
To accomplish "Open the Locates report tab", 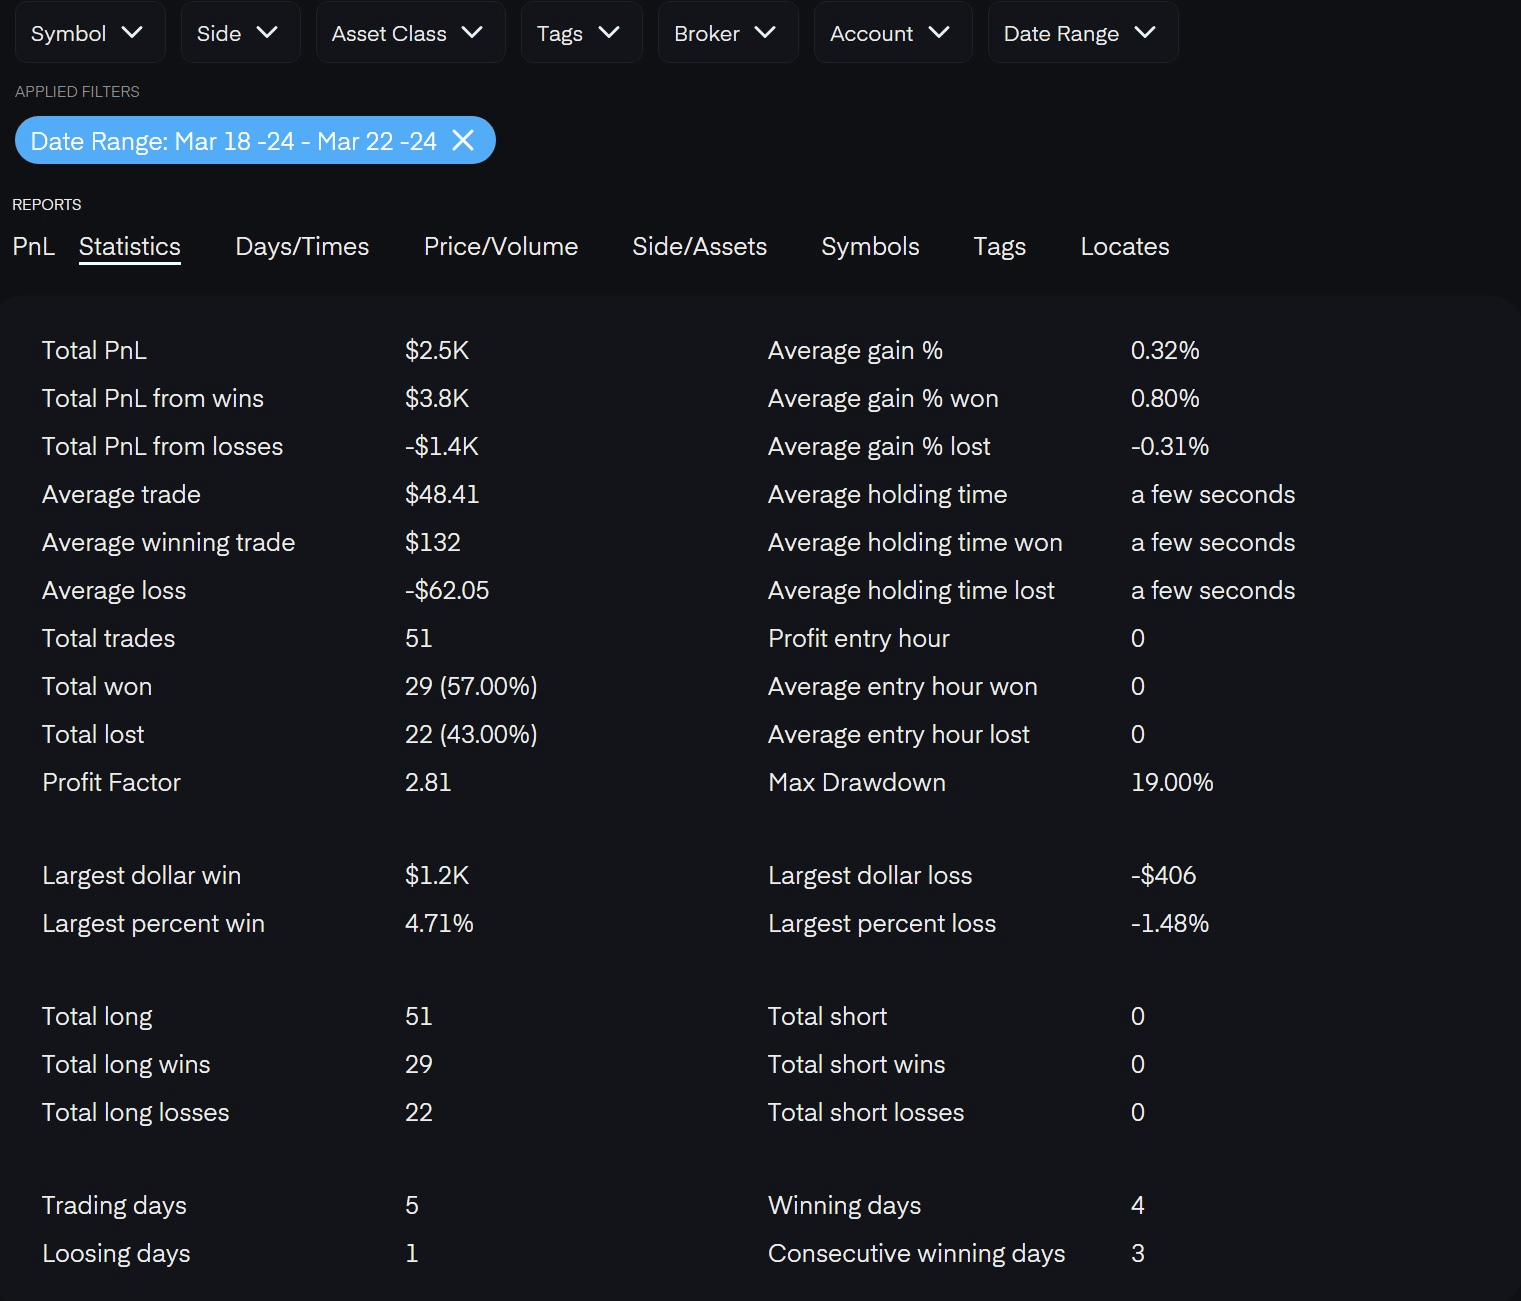I will tap(1124, 246).
